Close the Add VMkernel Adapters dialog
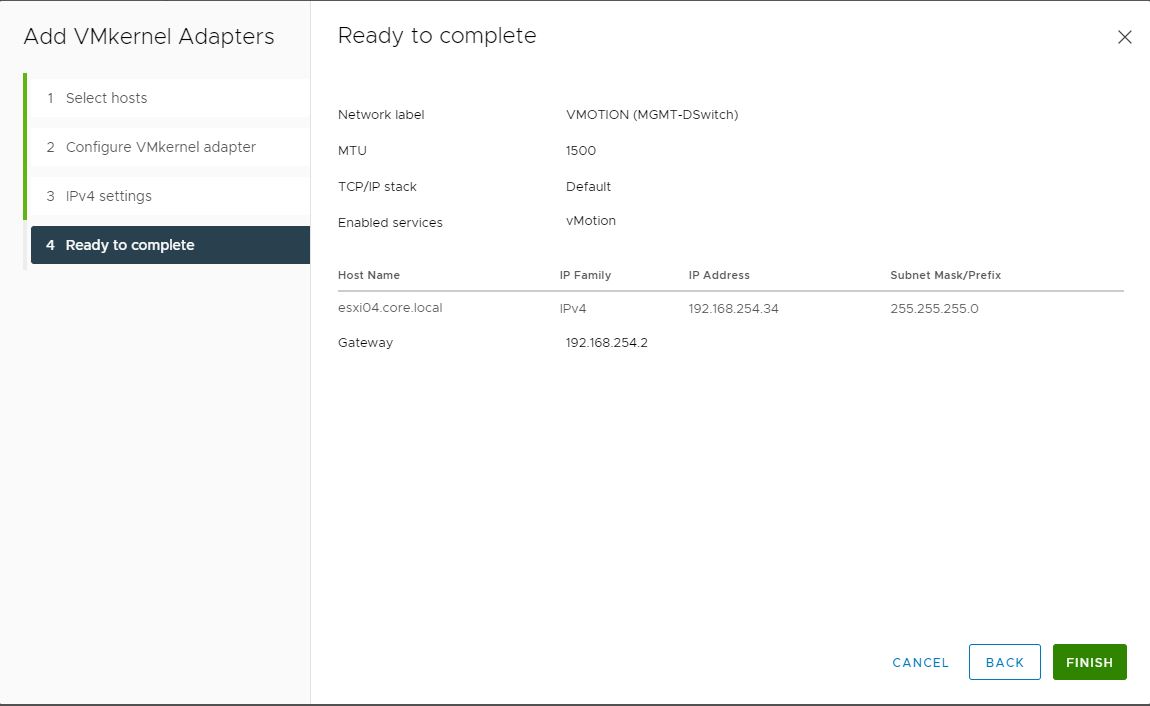This screenshot has height=706, width=1150. pyautogui.click(x=1124, y=37)
